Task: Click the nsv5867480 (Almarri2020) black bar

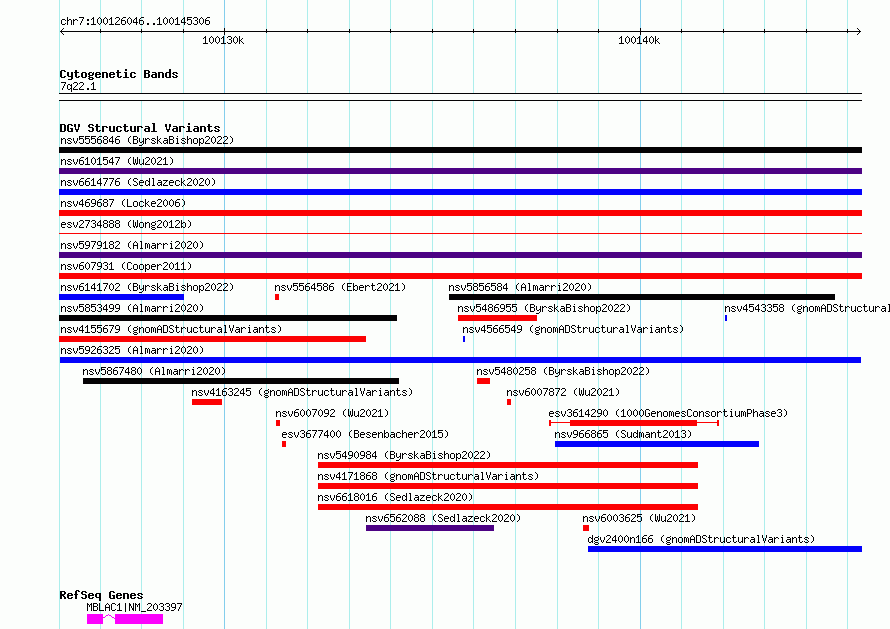Action: click(x=241, y=381)
